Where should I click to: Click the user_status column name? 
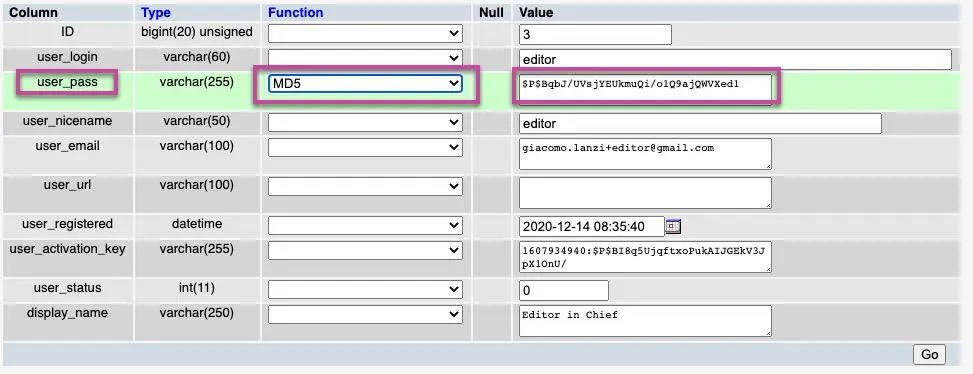click(x=68, y=288)
